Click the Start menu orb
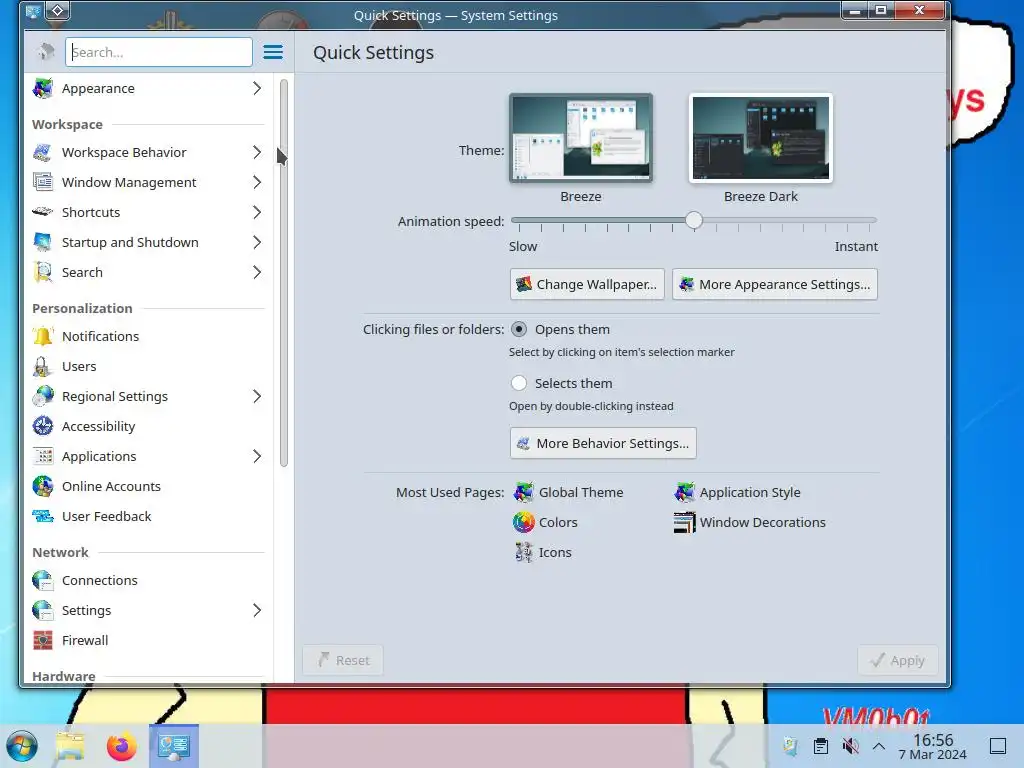This screenshot has width=1024, height=768. pos(22,746)
